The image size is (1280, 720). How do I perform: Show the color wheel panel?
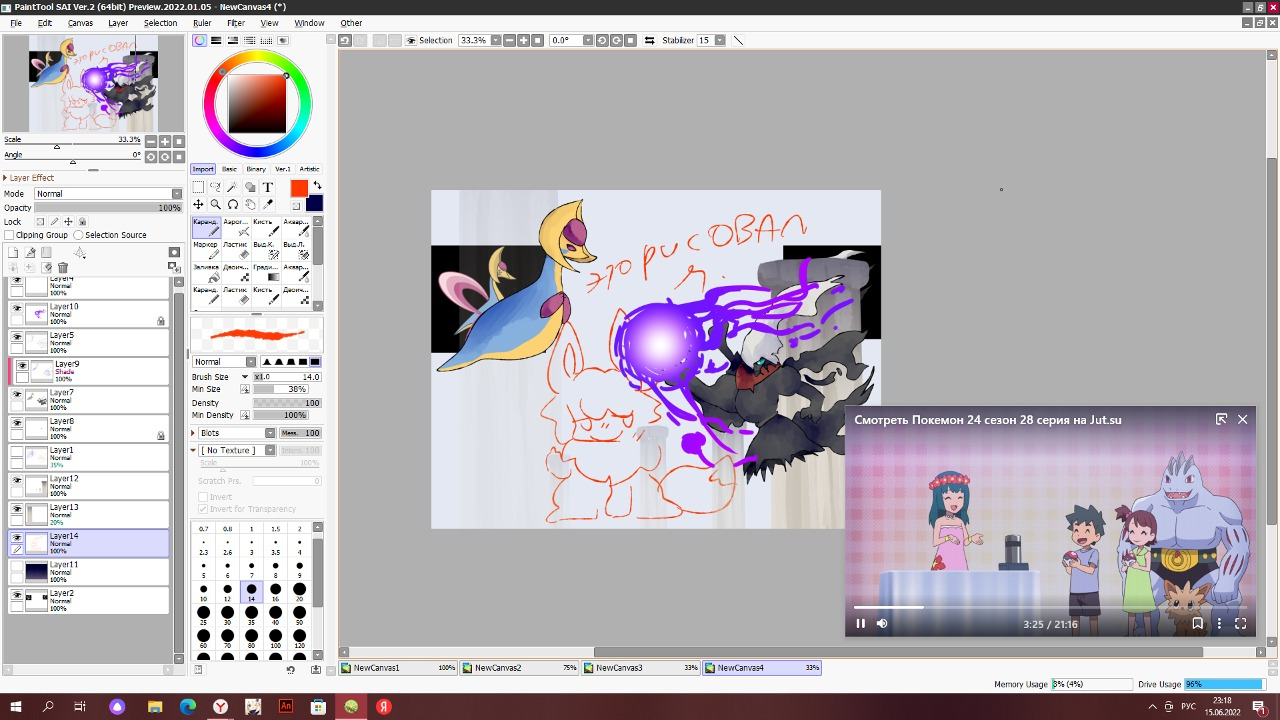tap(200, 40)
